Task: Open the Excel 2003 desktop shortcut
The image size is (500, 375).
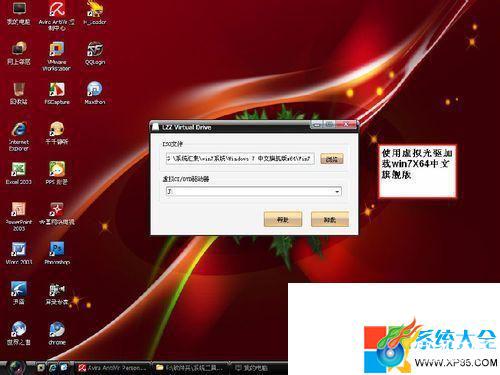Action: coord(19,173)
